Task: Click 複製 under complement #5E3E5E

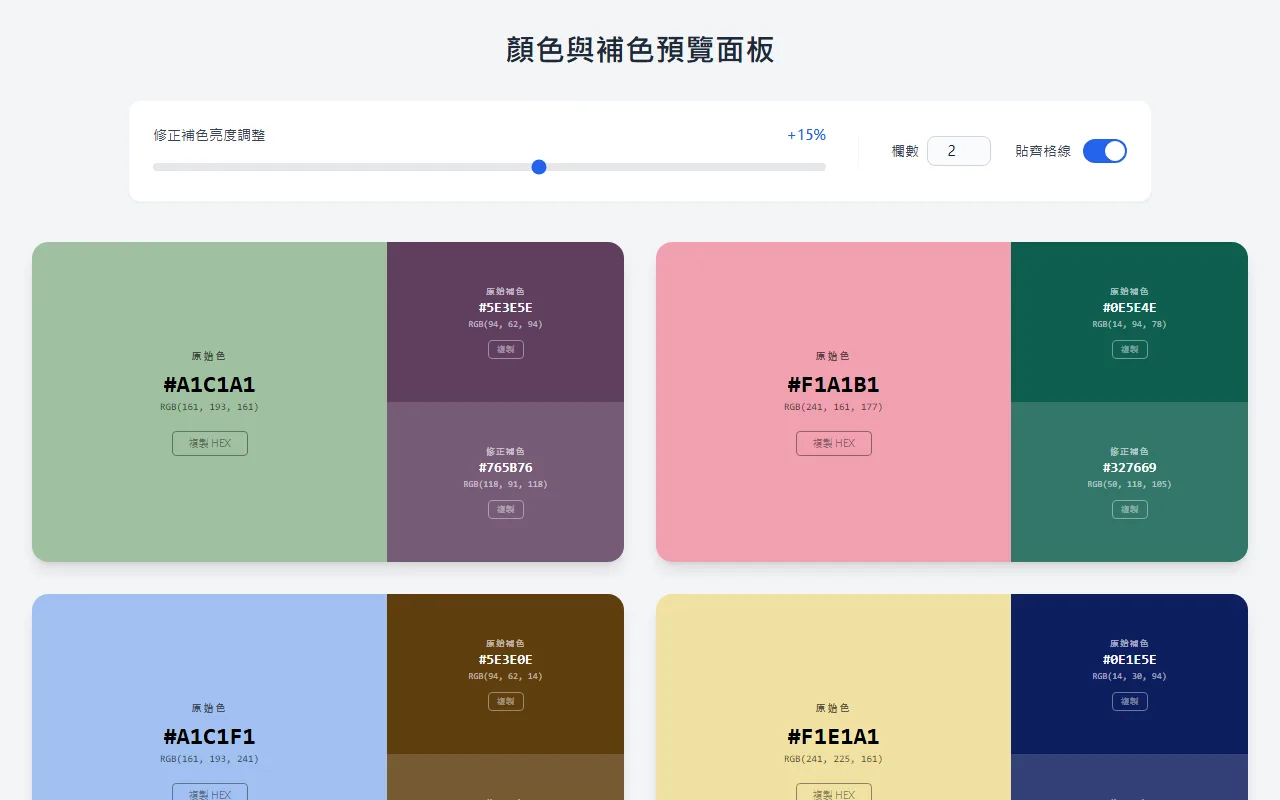Action: coord(506,349)
